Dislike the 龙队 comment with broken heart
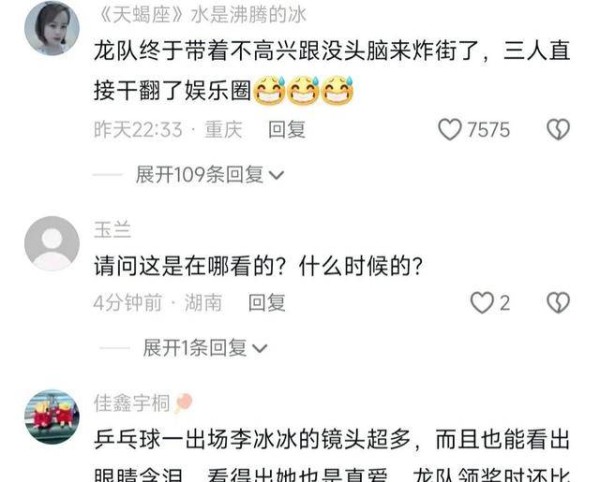The height and width of the screenshot is (482, 600). (x=558, y=129)
